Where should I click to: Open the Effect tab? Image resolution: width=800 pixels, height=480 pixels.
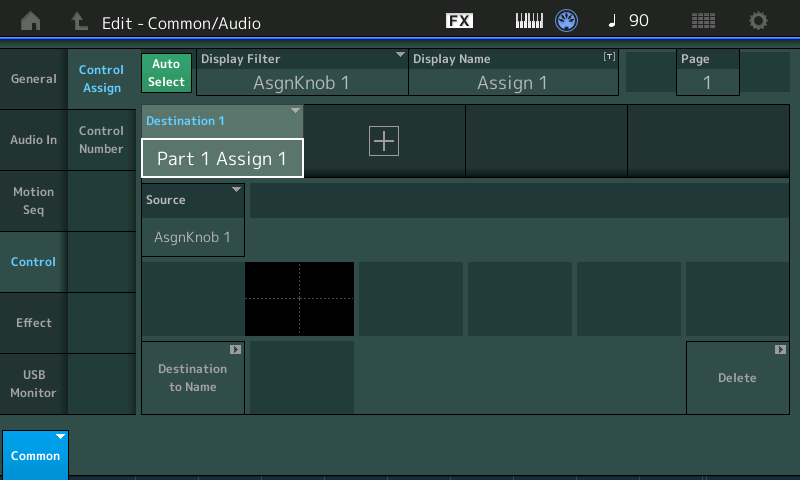point(34,323)
